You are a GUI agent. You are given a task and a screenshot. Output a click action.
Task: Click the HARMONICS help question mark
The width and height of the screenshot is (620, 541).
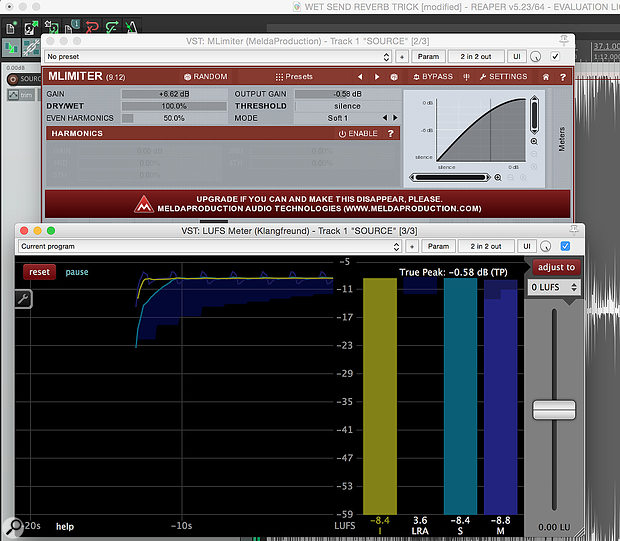point(391,134)
